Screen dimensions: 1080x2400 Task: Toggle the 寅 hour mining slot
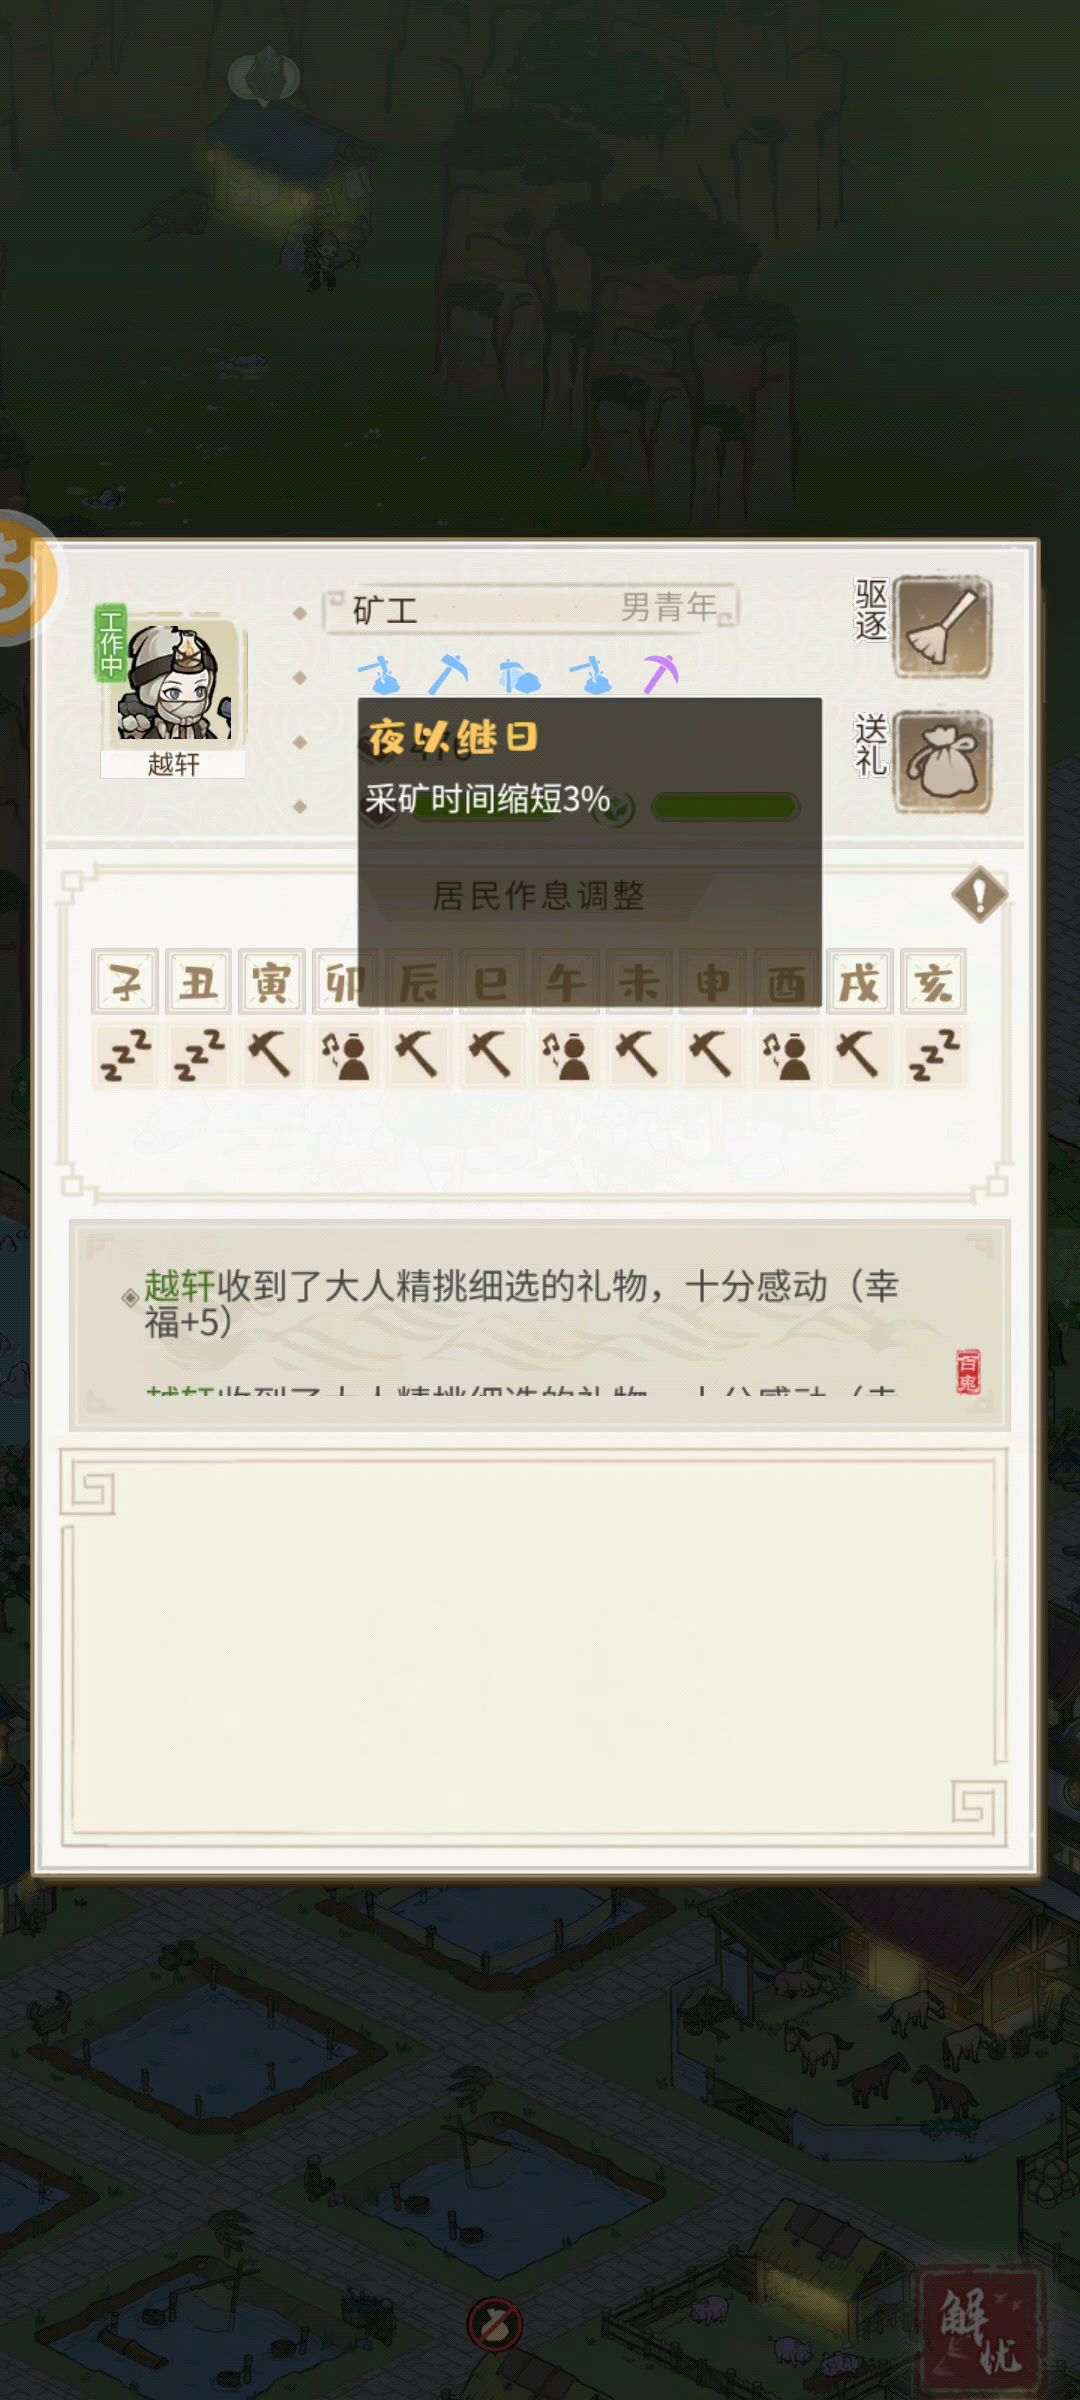coord(271,1055)
